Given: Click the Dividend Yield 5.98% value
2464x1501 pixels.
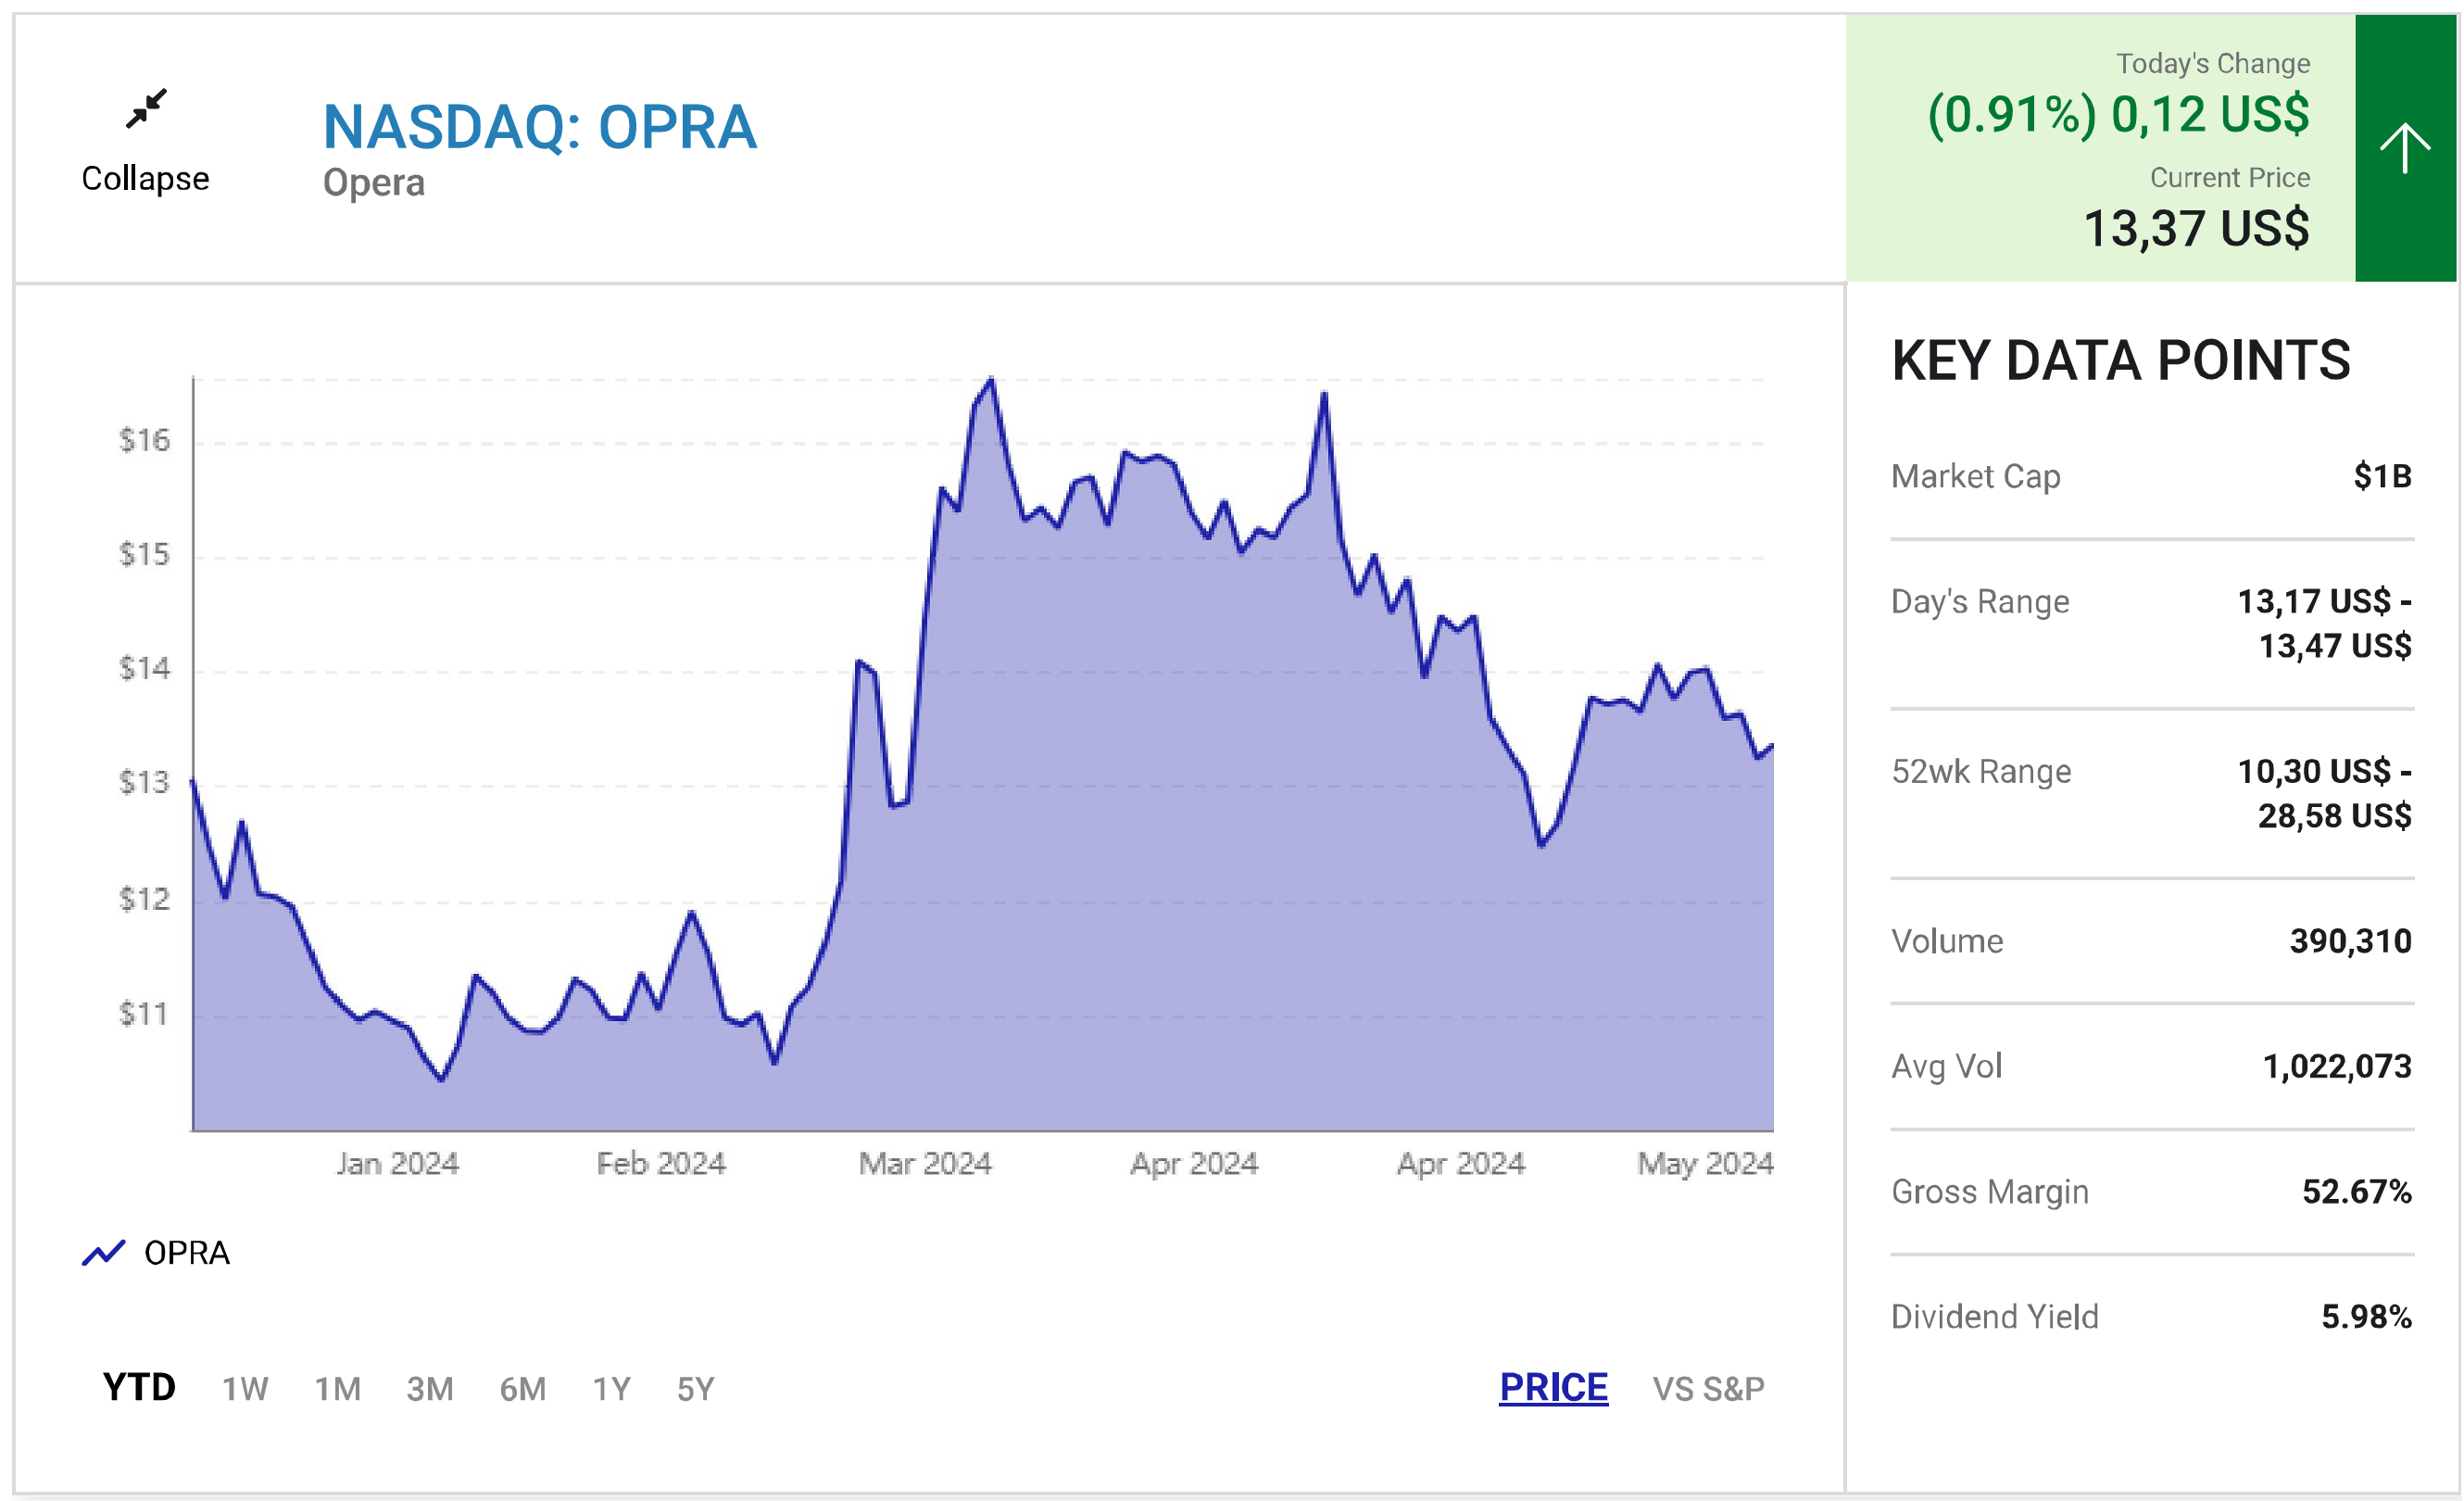Looking at the screenshot, I should pos(2366,1317).
